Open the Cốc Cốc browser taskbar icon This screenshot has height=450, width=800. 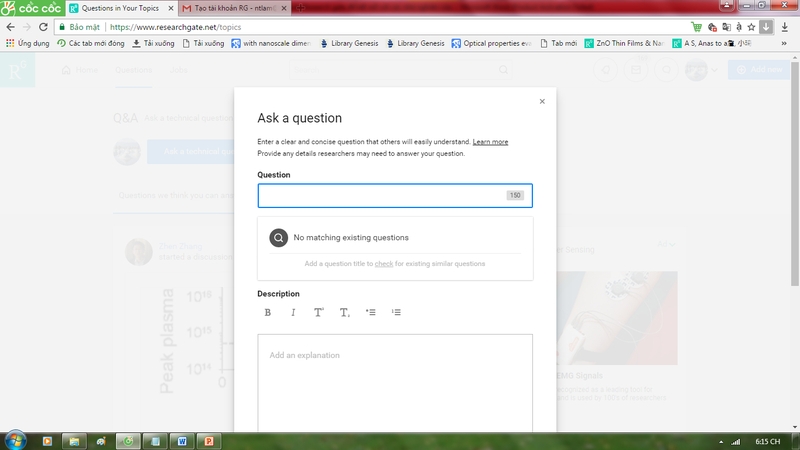click(128, 441)
